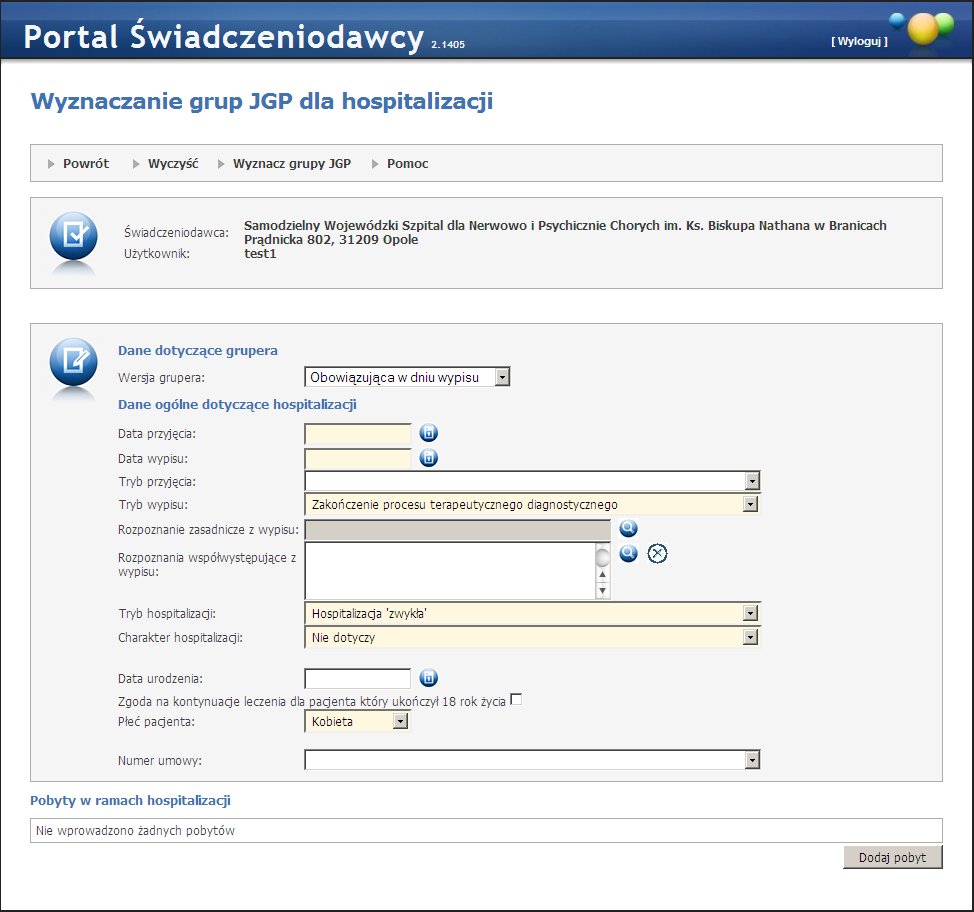
Task: Expand the Wersja grupera dropdown
Action: 502,377
